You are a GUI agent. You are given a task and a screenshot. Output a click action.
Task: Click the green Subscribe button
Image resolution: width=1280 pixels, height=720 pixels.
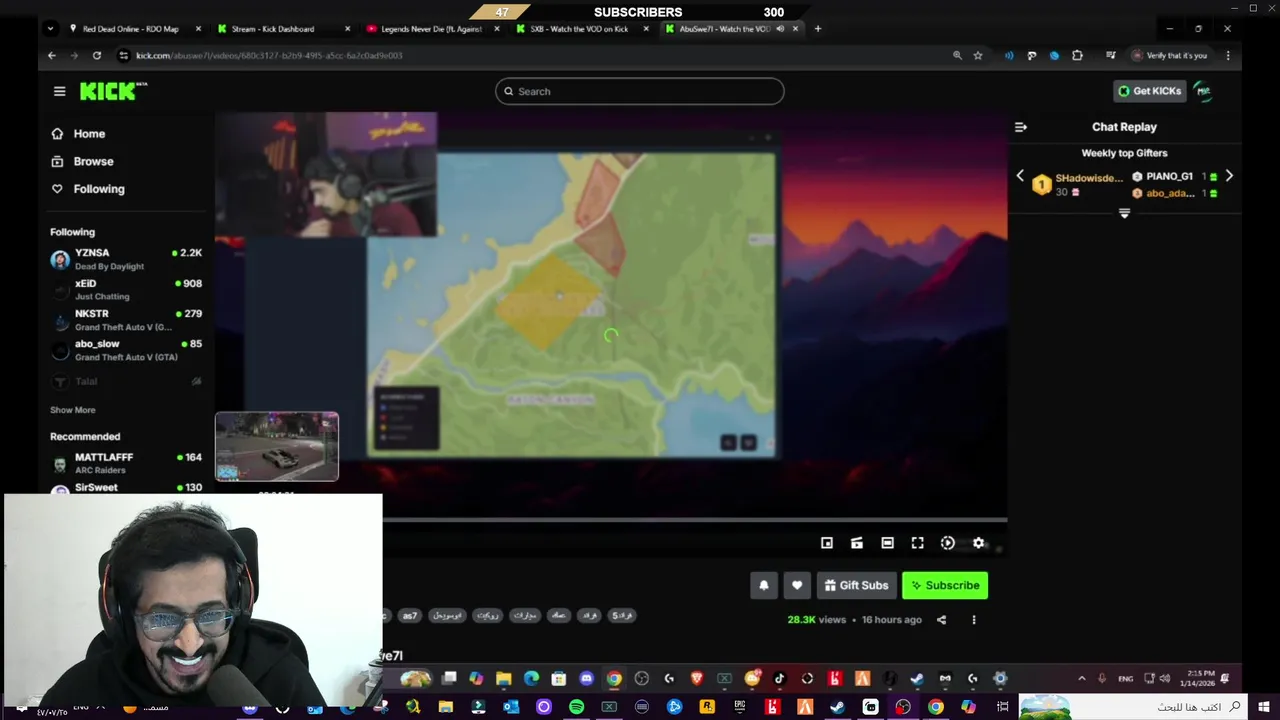coord(945,586)
